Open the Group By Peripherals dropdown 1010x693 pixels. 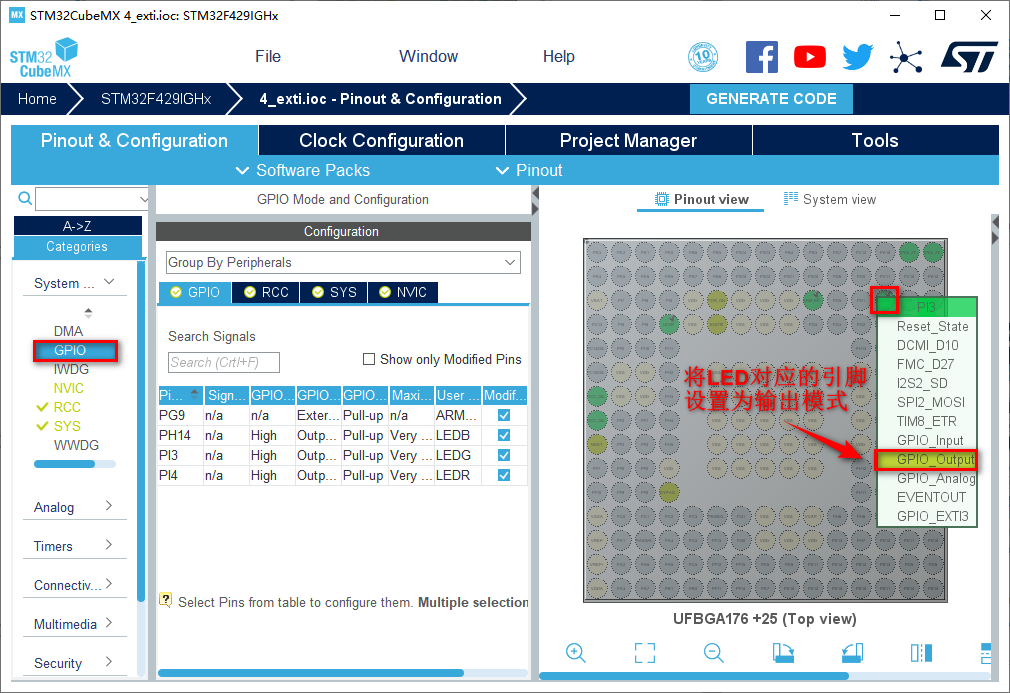click(x=343, y=262)
